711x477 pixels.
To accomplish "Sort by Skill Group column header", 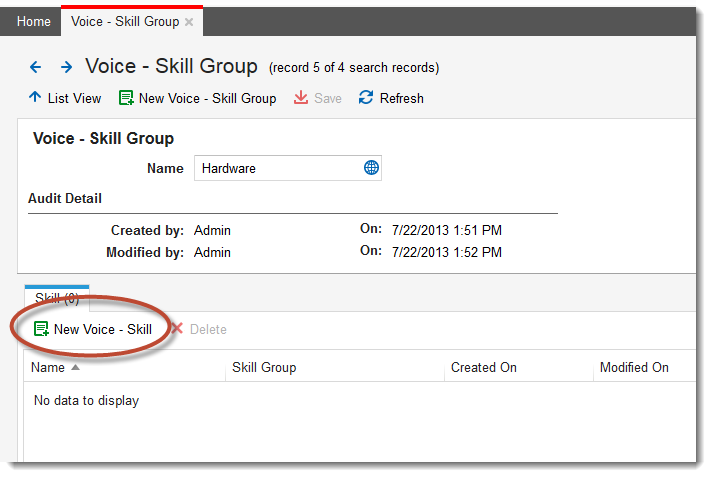I will click(264, 367).
